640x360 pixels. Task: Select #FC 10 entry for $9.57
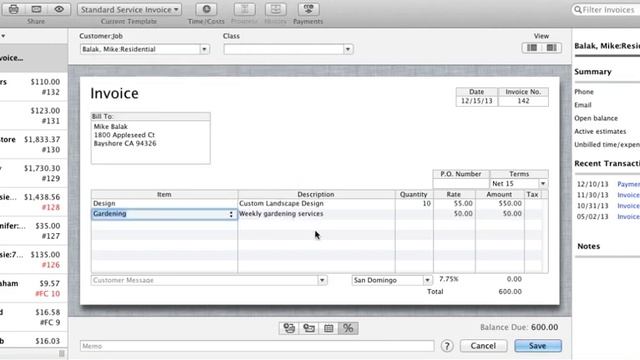[33, 288]
